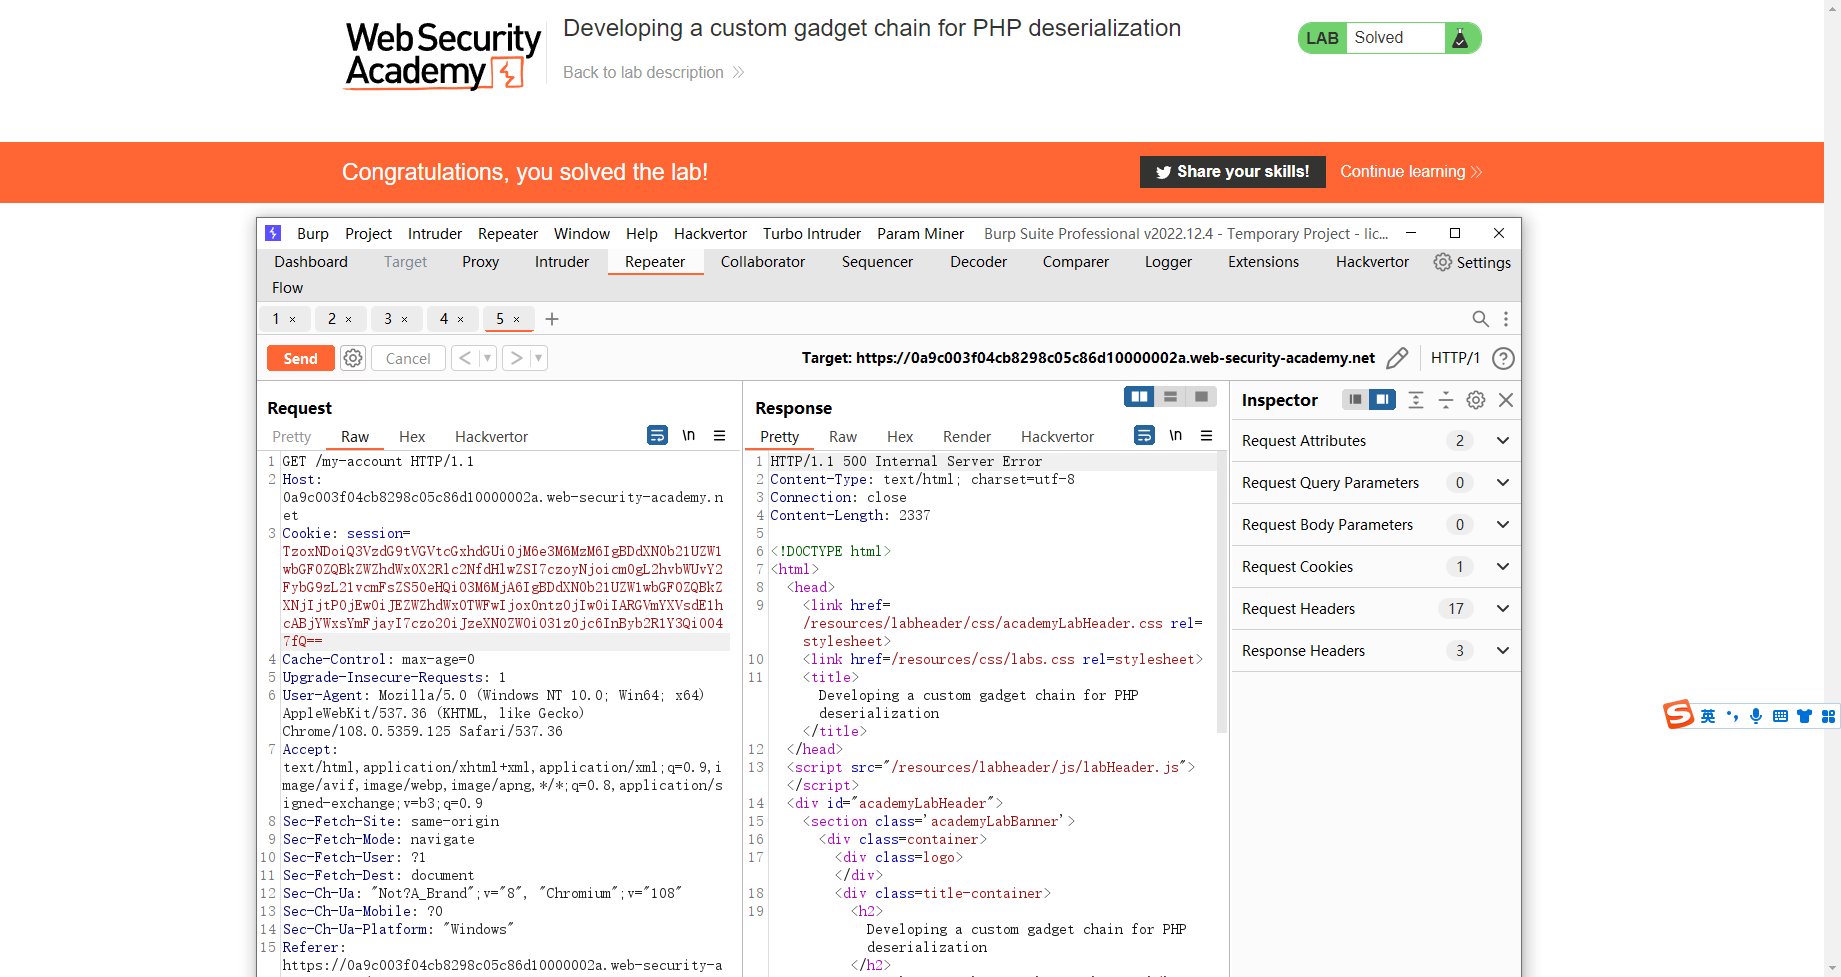The height and width of the screenshot is (977, 1841).
Task: Edit the target with the pencil icon
Action: 1398,358
